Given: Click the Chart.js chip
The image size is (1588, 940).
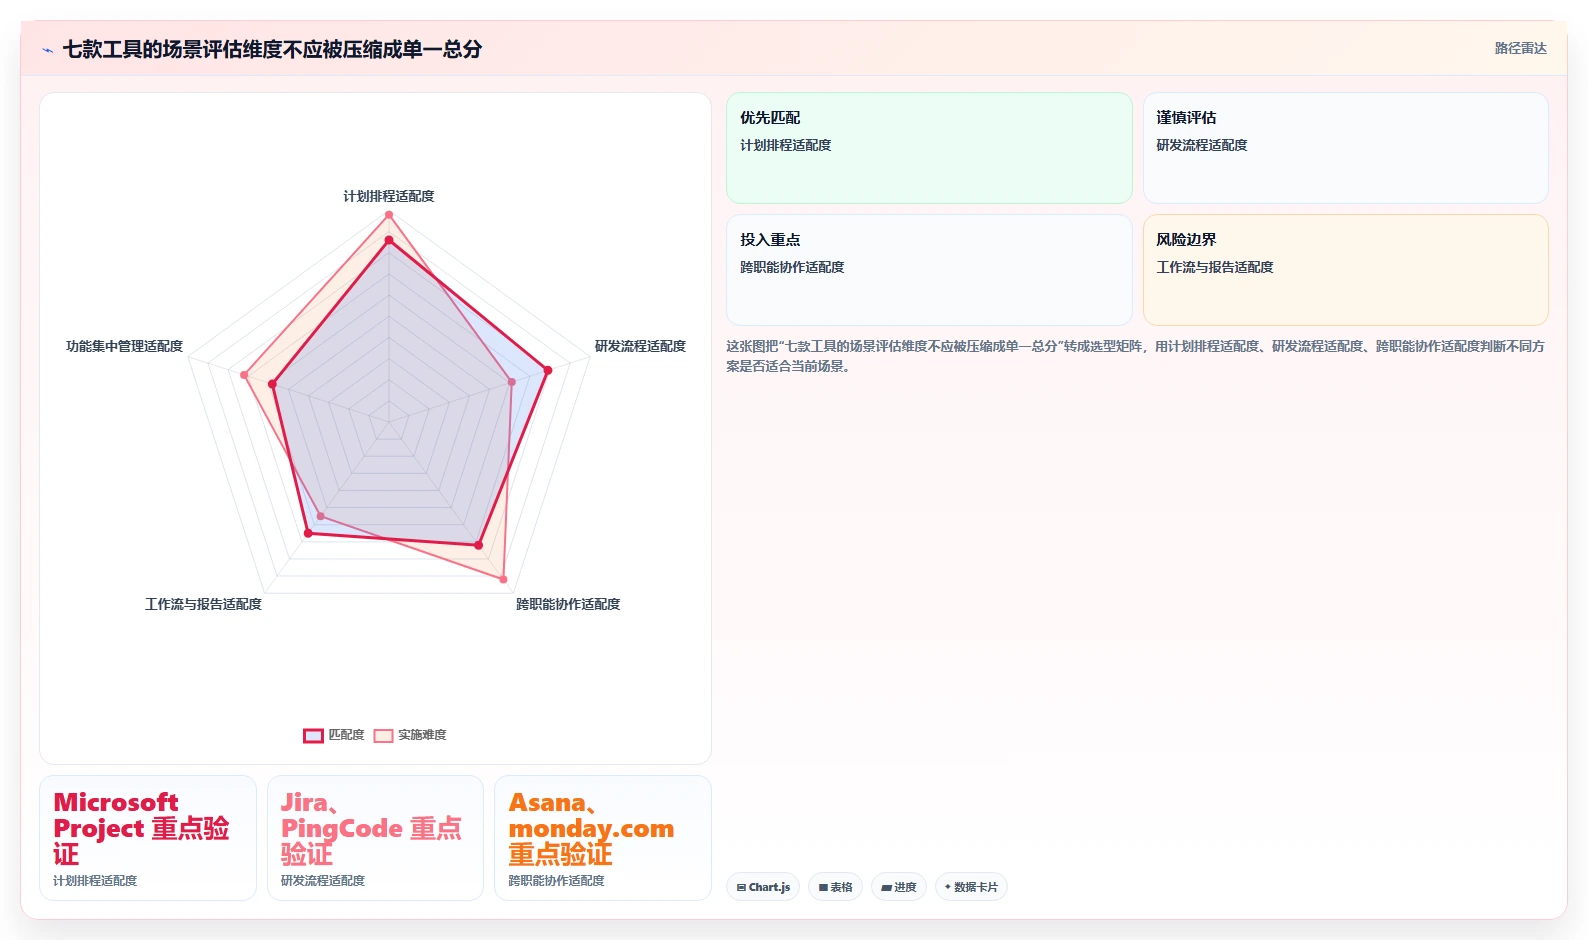Looking at the screenshot, I should click(763, 887).
